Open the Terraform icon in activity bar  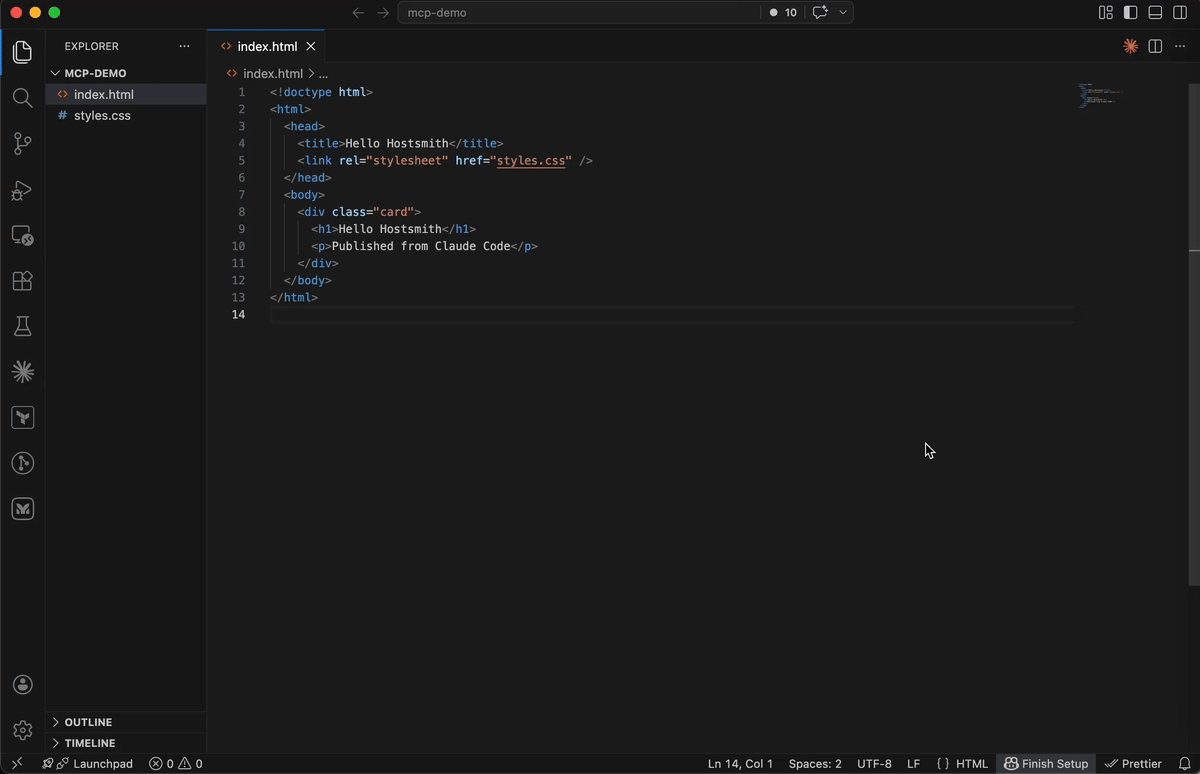22,418
